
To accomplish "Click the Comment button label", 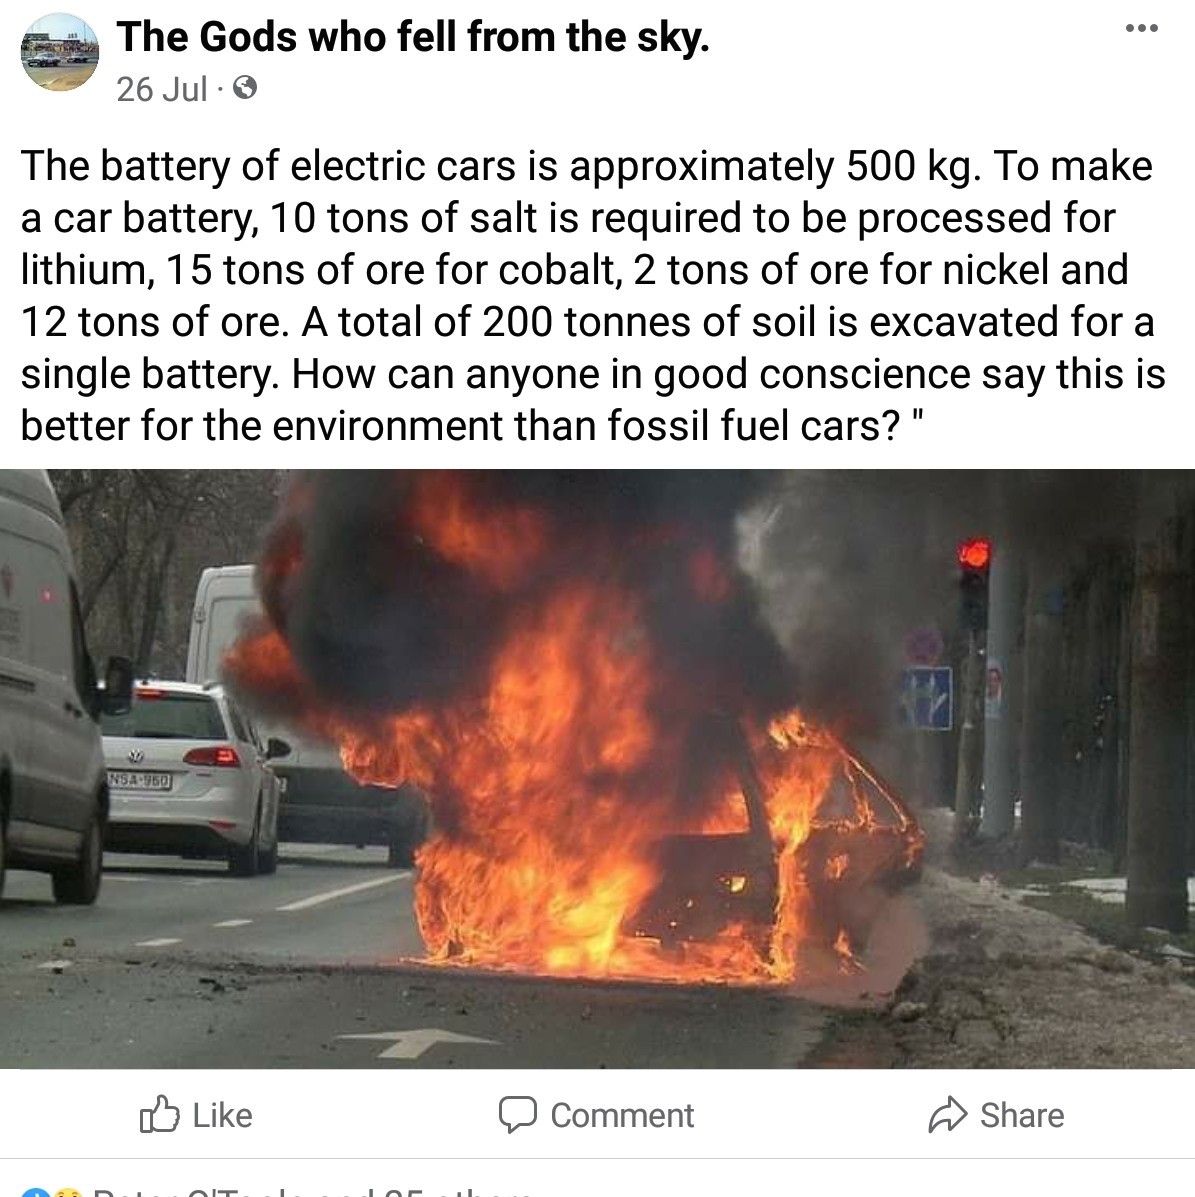I will click(622, 1115).
